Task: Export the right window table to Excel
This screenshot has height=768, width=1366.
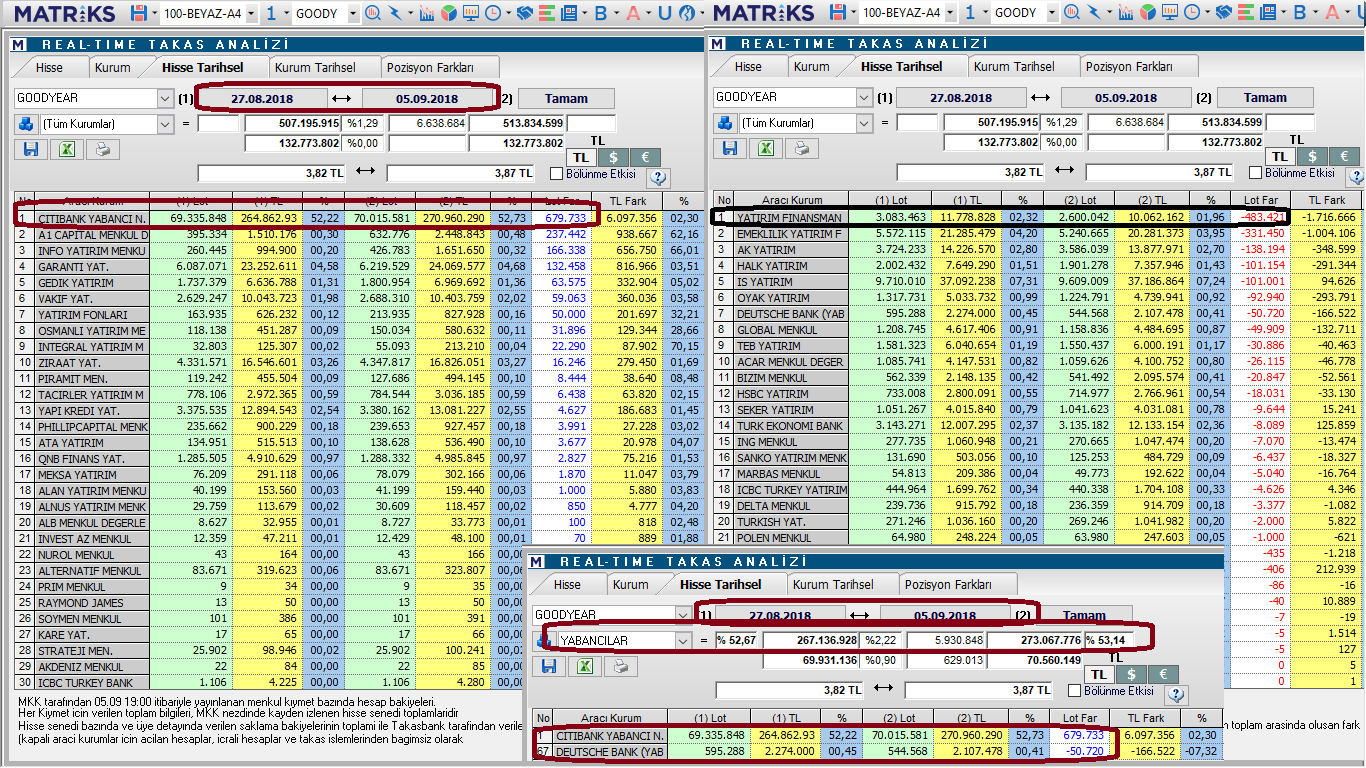Action: (x=765, y=148)
